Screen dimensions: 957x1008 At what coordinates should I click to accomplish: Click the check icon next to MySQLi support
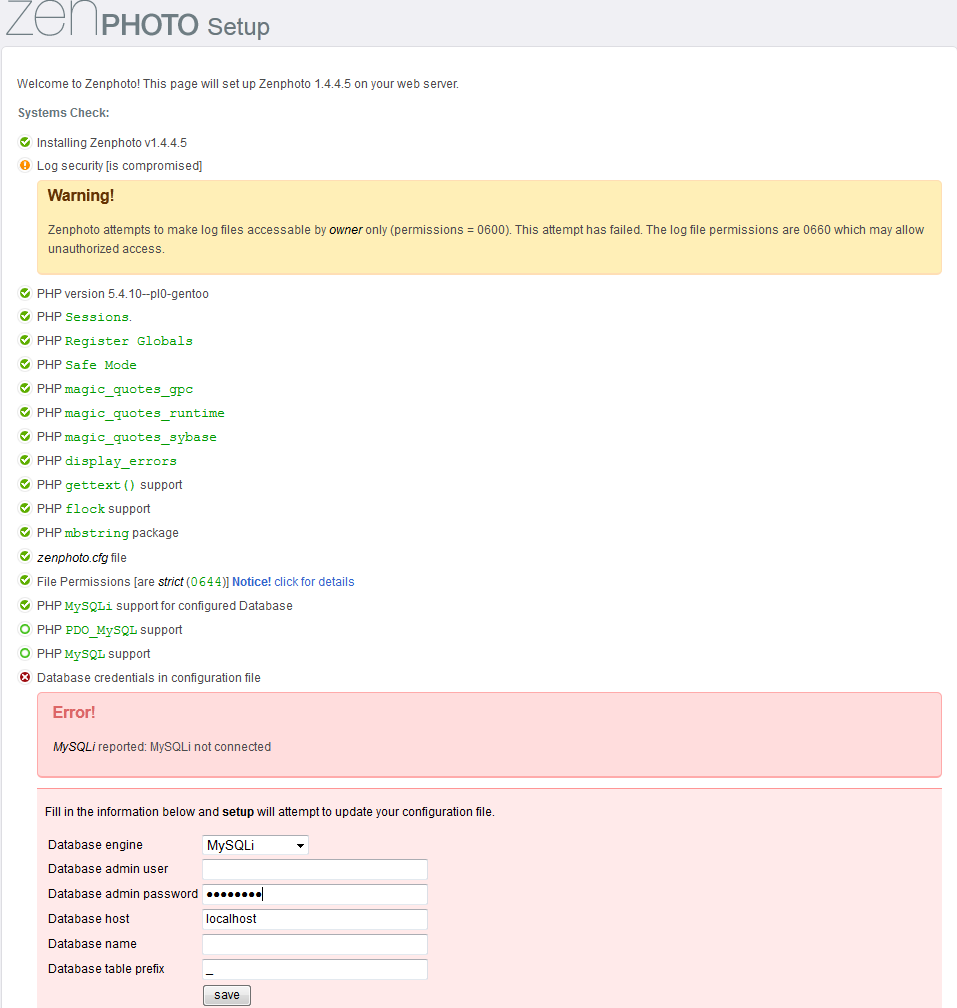pyautogui.click(x=25, y=605)
